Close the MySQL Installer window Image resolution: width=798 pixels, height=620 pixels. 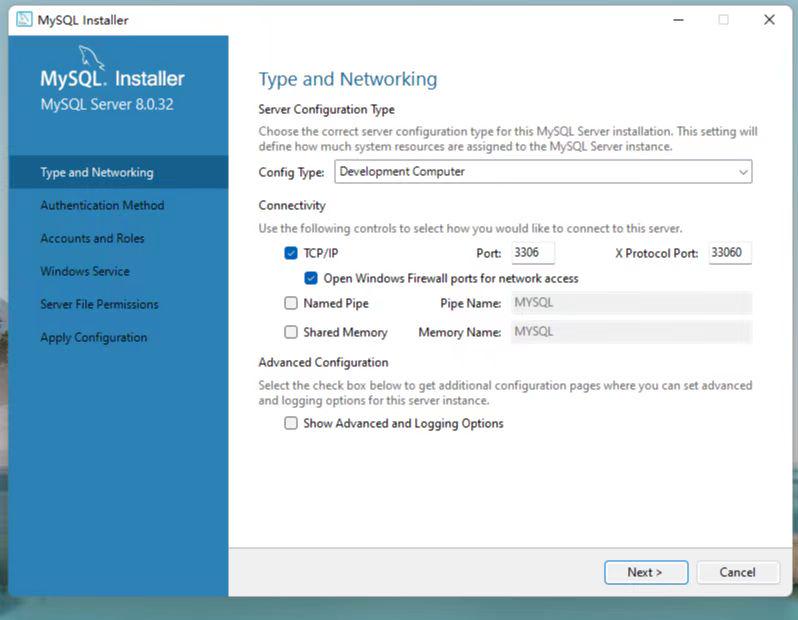tap(769, 20)
